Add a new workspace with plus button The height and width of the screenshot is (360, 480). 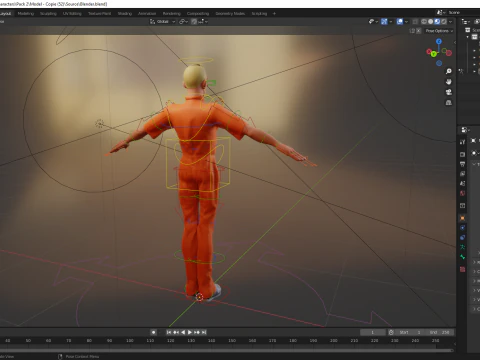[274, 14]
